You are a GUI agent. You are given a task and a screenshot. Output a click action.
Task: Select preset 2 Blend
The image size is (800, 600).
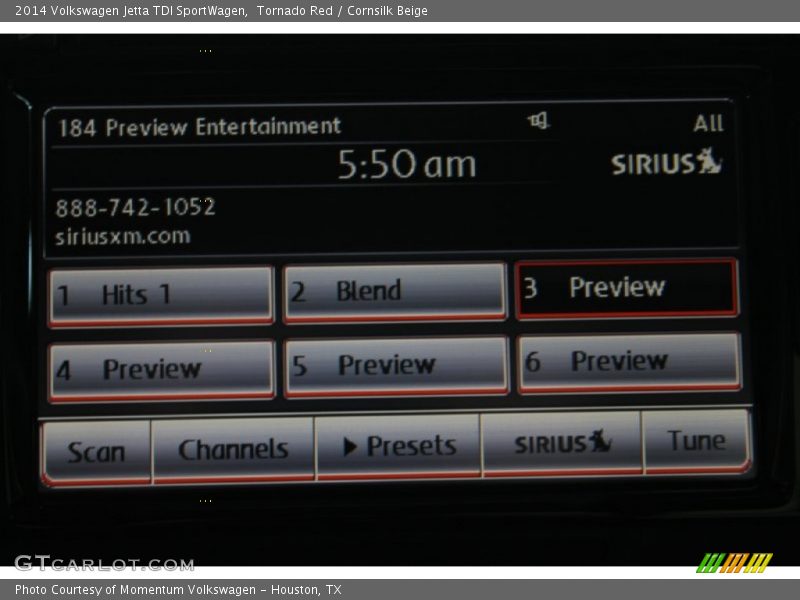pos(395,292)
